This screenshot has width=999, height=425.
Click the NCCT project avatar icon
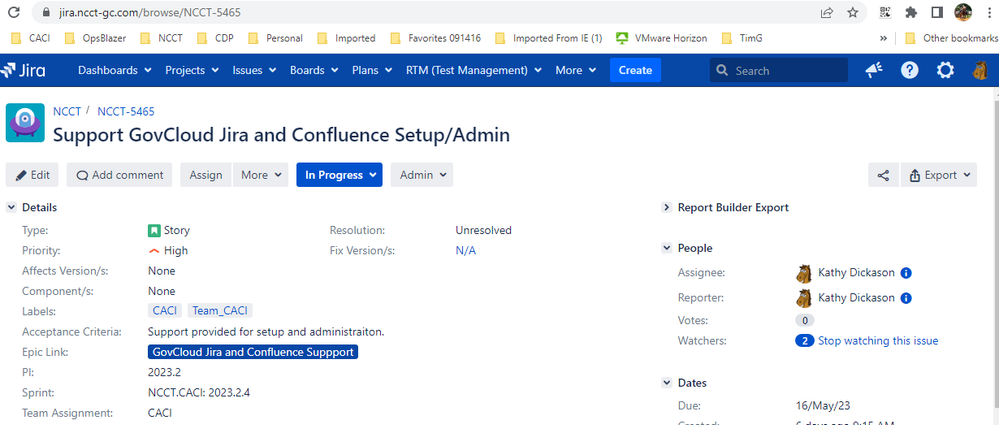coord(25,122)
